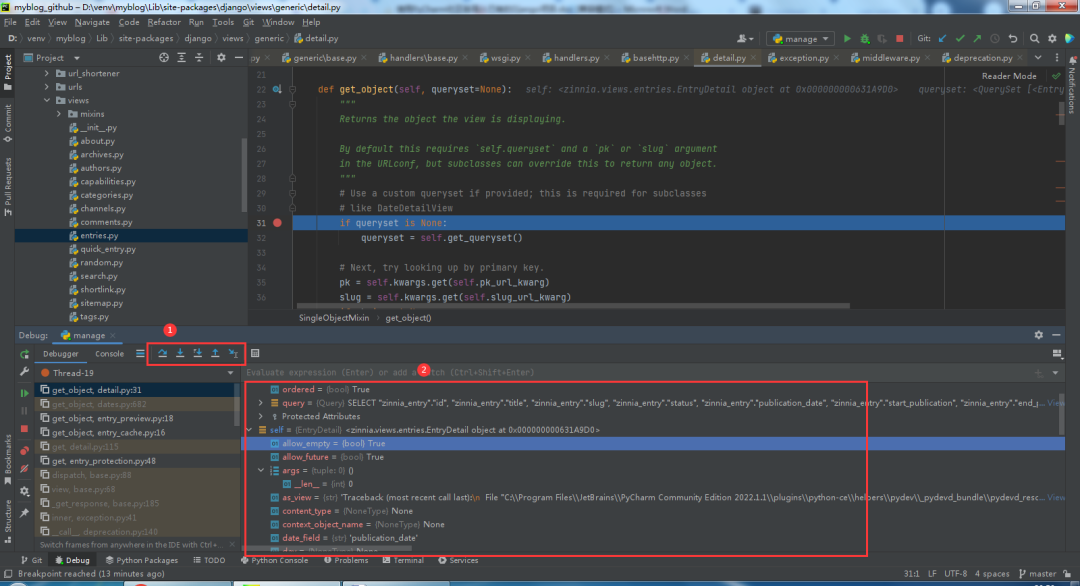1080x586 pixels.
Task: Toggle the Commit tool window sidebar button
Action: [x=8, y=123]
